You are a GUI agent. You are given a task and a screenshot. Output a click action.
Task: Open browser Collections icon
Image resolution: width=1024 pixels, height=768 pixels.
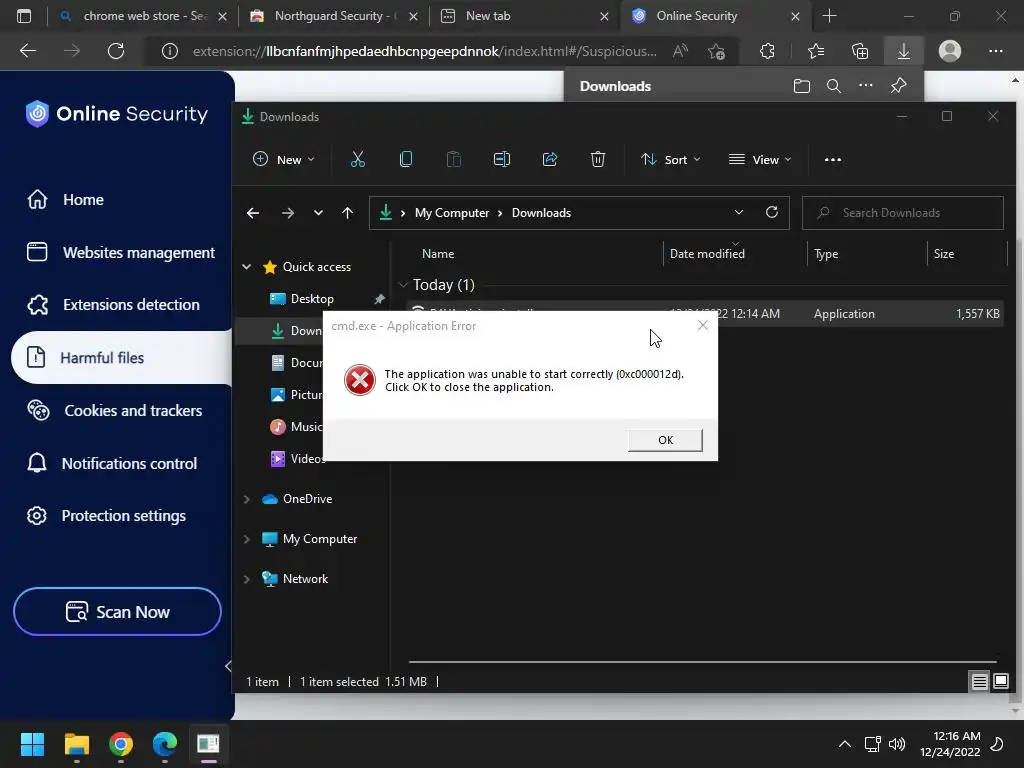coord(860,51)
